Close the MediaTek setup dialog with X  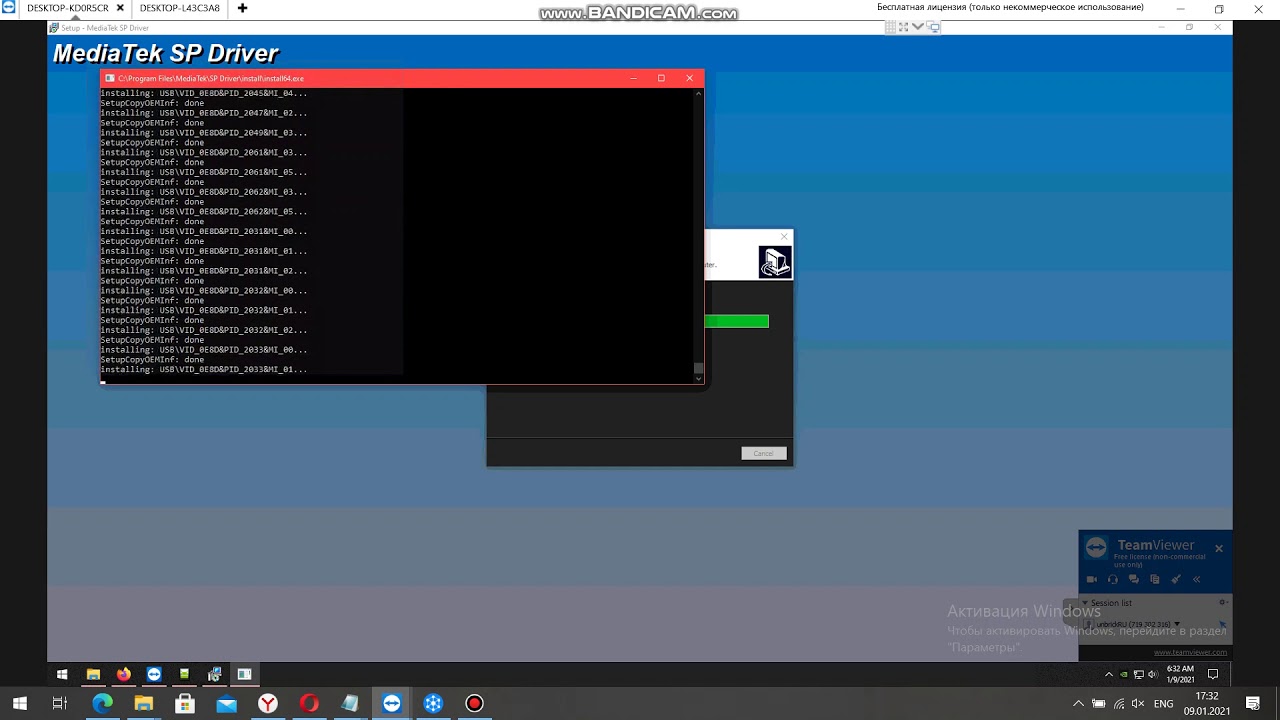[x=784, y=237]
